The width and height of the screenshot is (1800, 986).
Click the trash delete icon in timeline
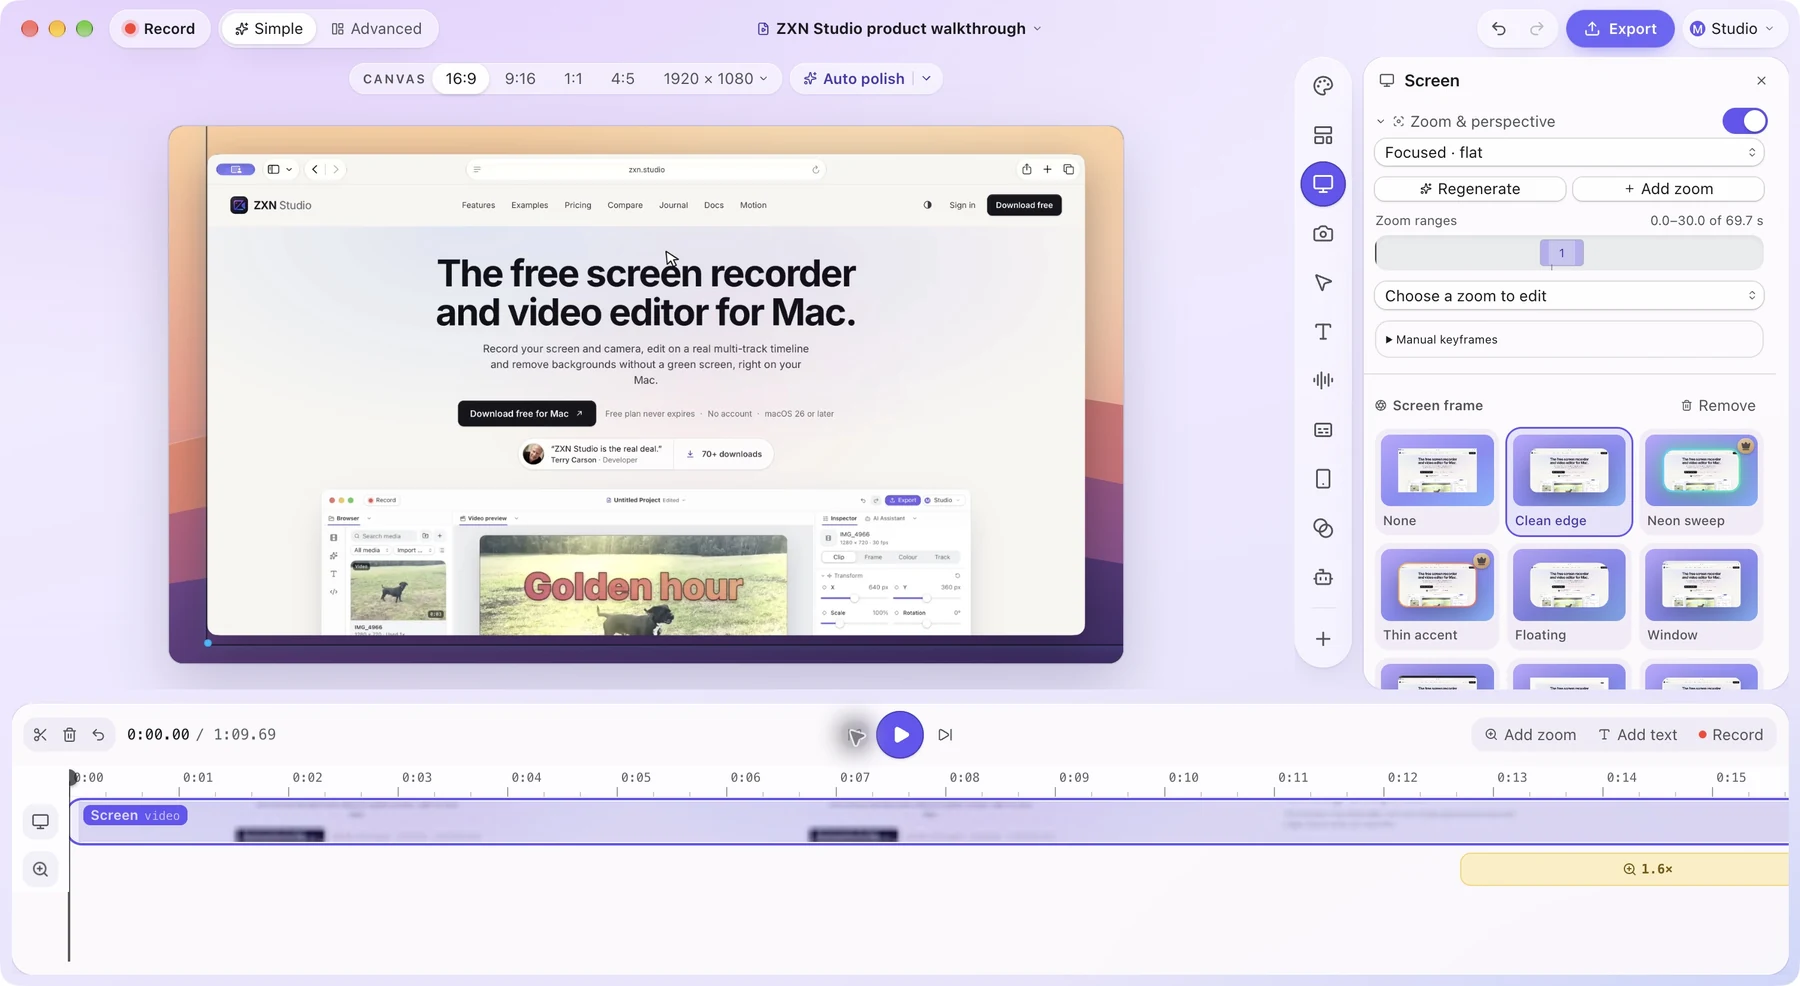[x=69, y=735]
